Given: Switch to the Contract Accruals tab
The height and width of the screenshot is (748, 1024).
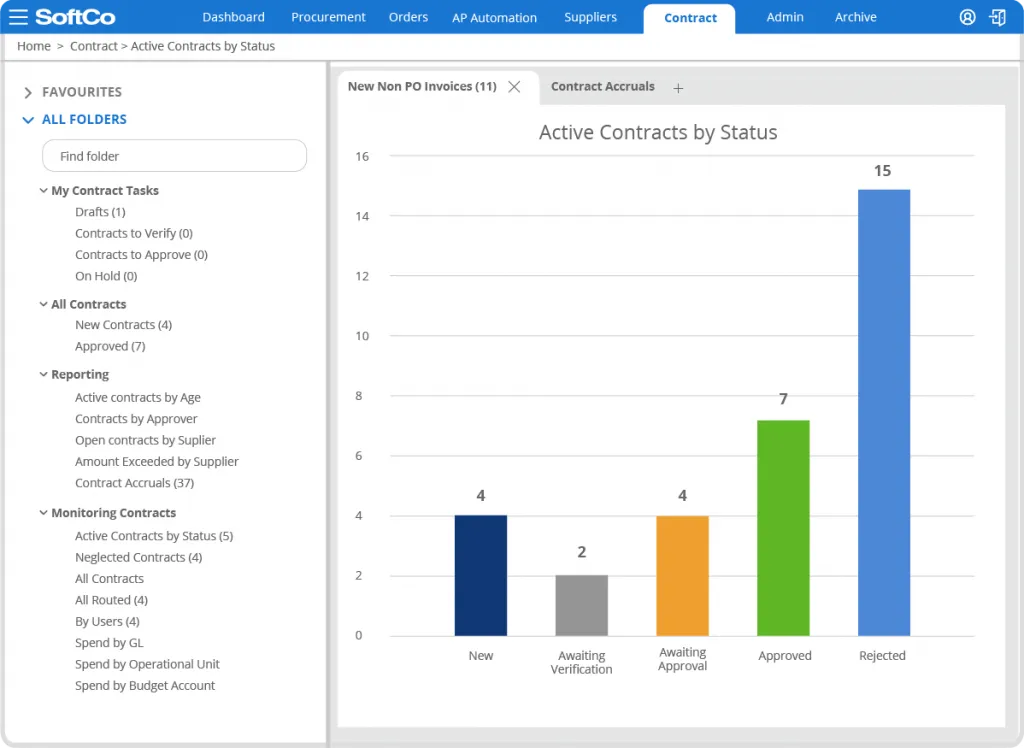Looking at the screenshot, I should pos(602,87).
